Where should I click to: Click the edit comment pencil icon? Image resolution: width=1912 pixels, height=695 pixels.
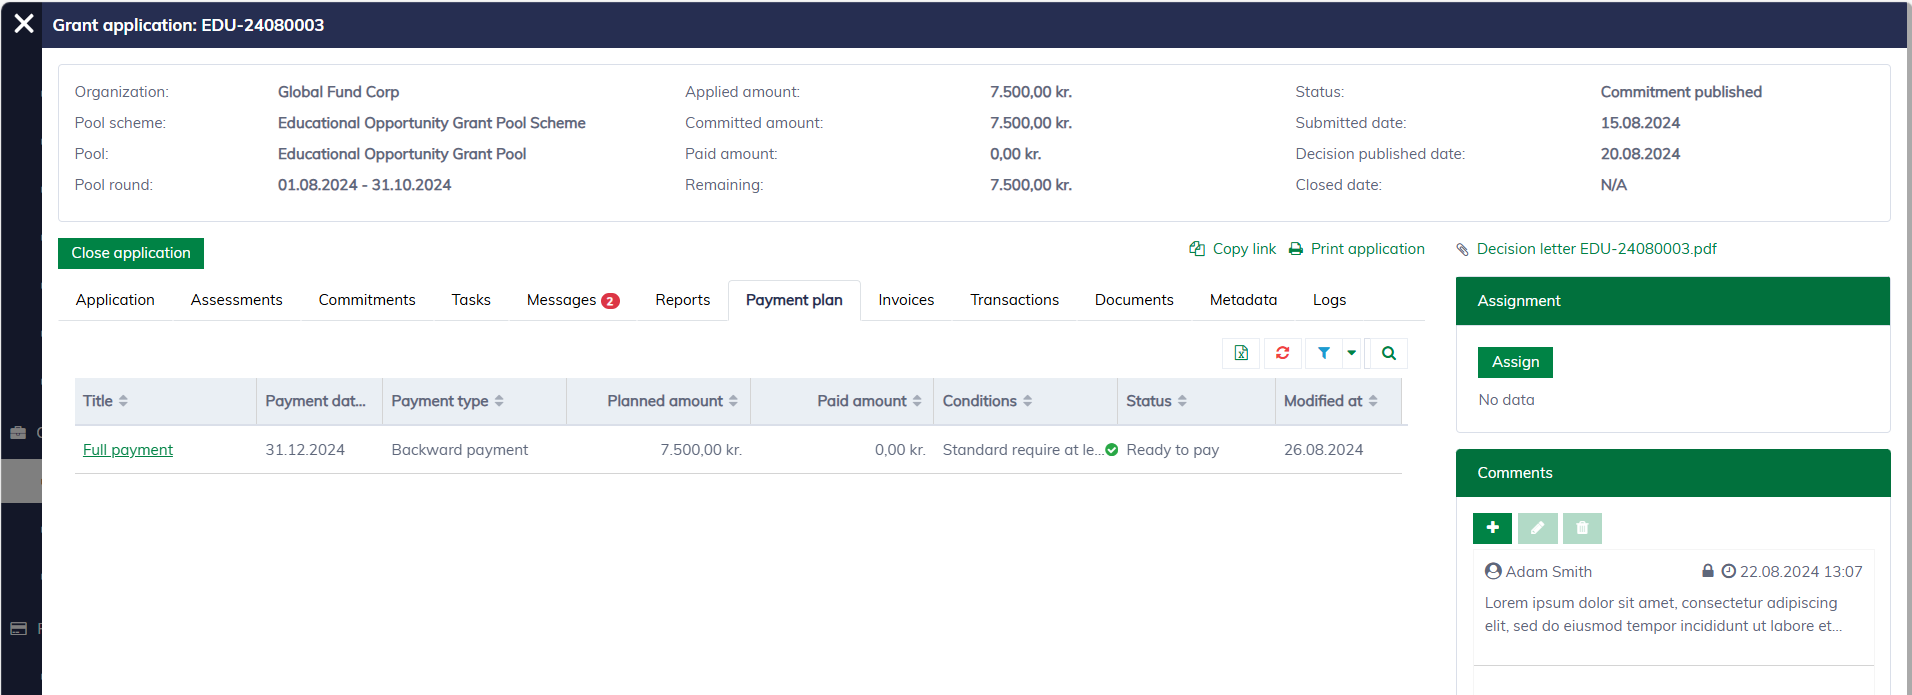1537,528
